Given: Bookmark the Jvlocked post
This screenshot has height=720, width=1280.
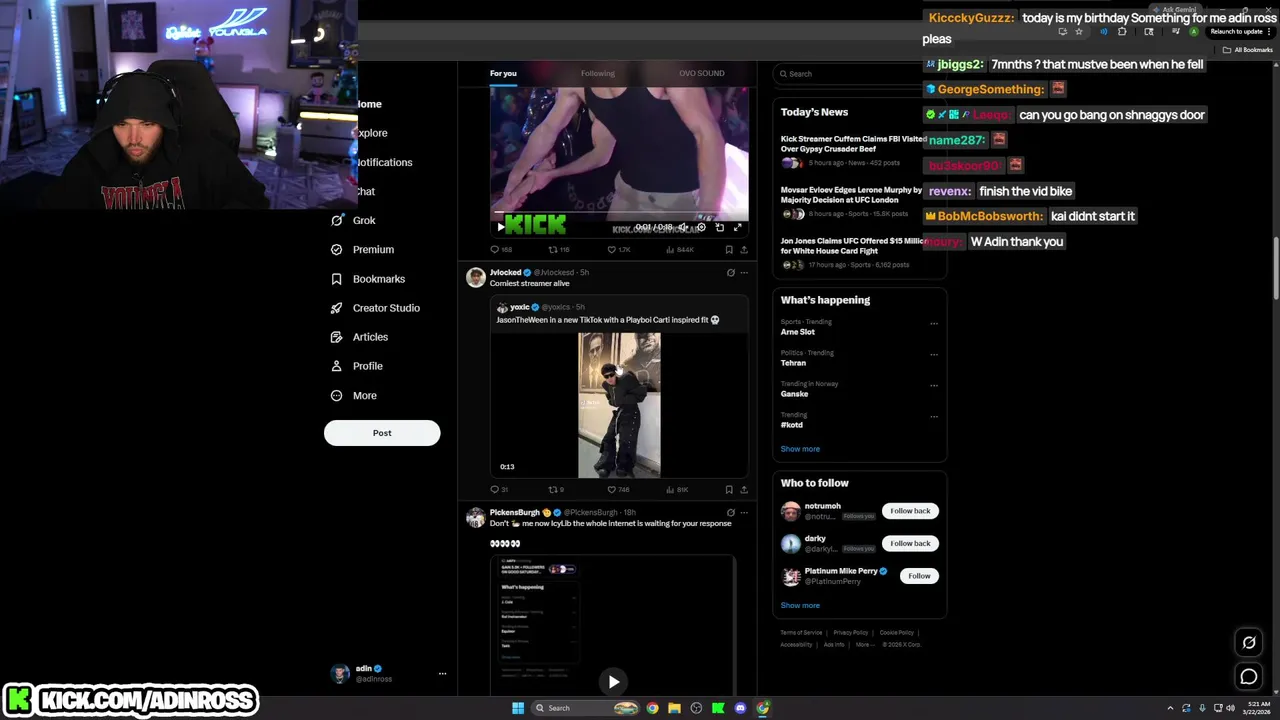Looking at the screenshot, I should point(729,490).
